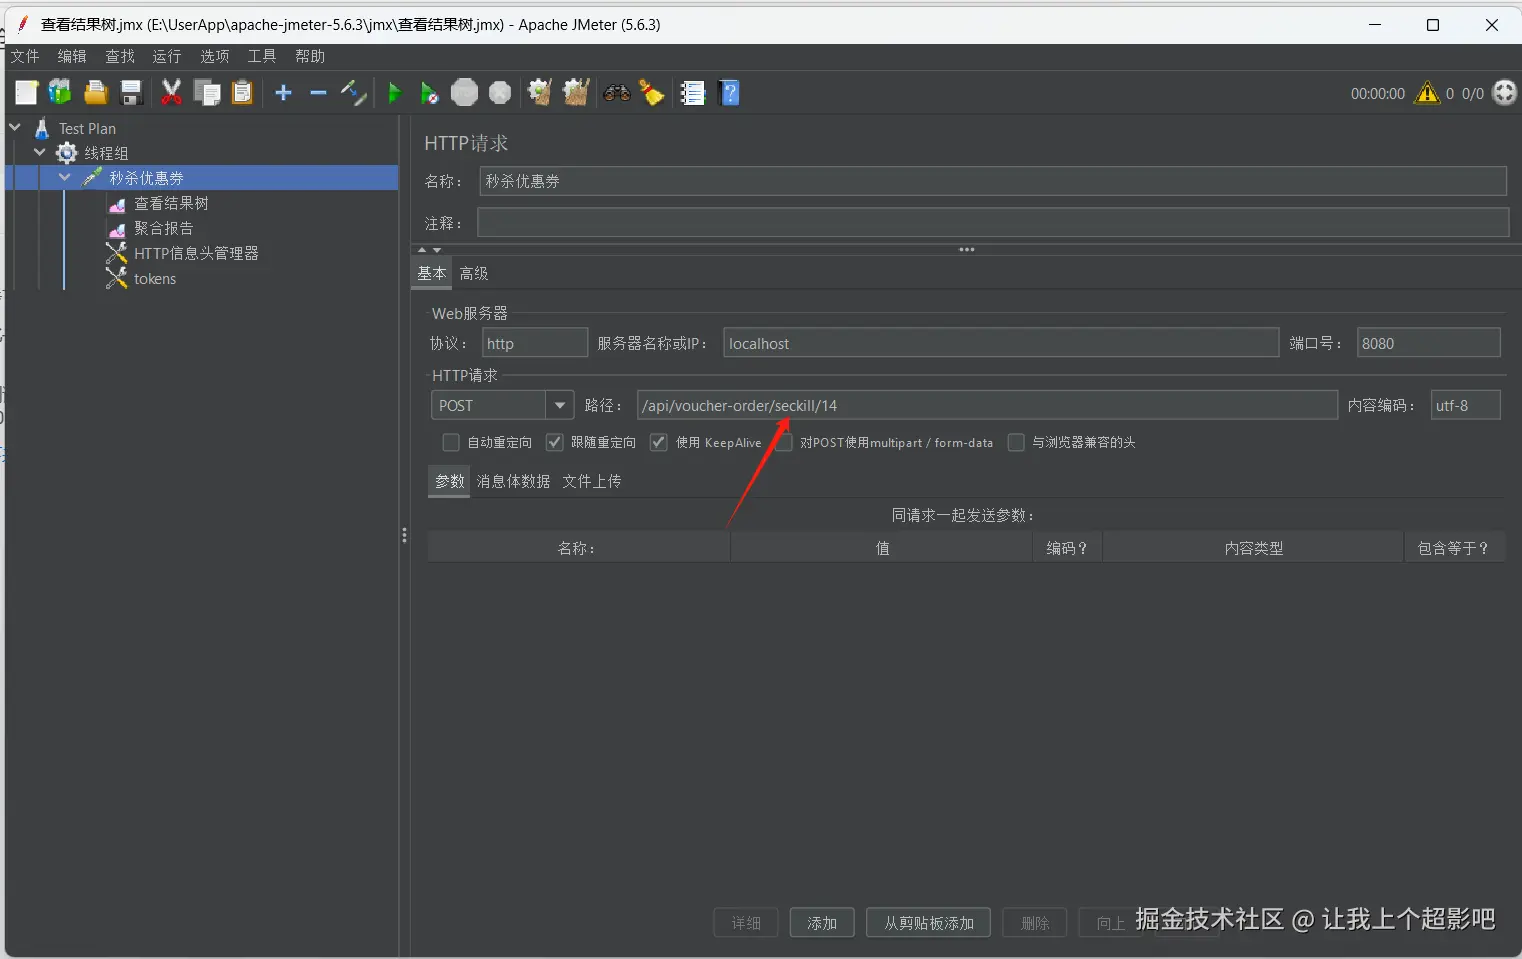1522x959 pixels.
Task: Collapse the 秒杀优惠券 tree node
Action: coord(65,177)
